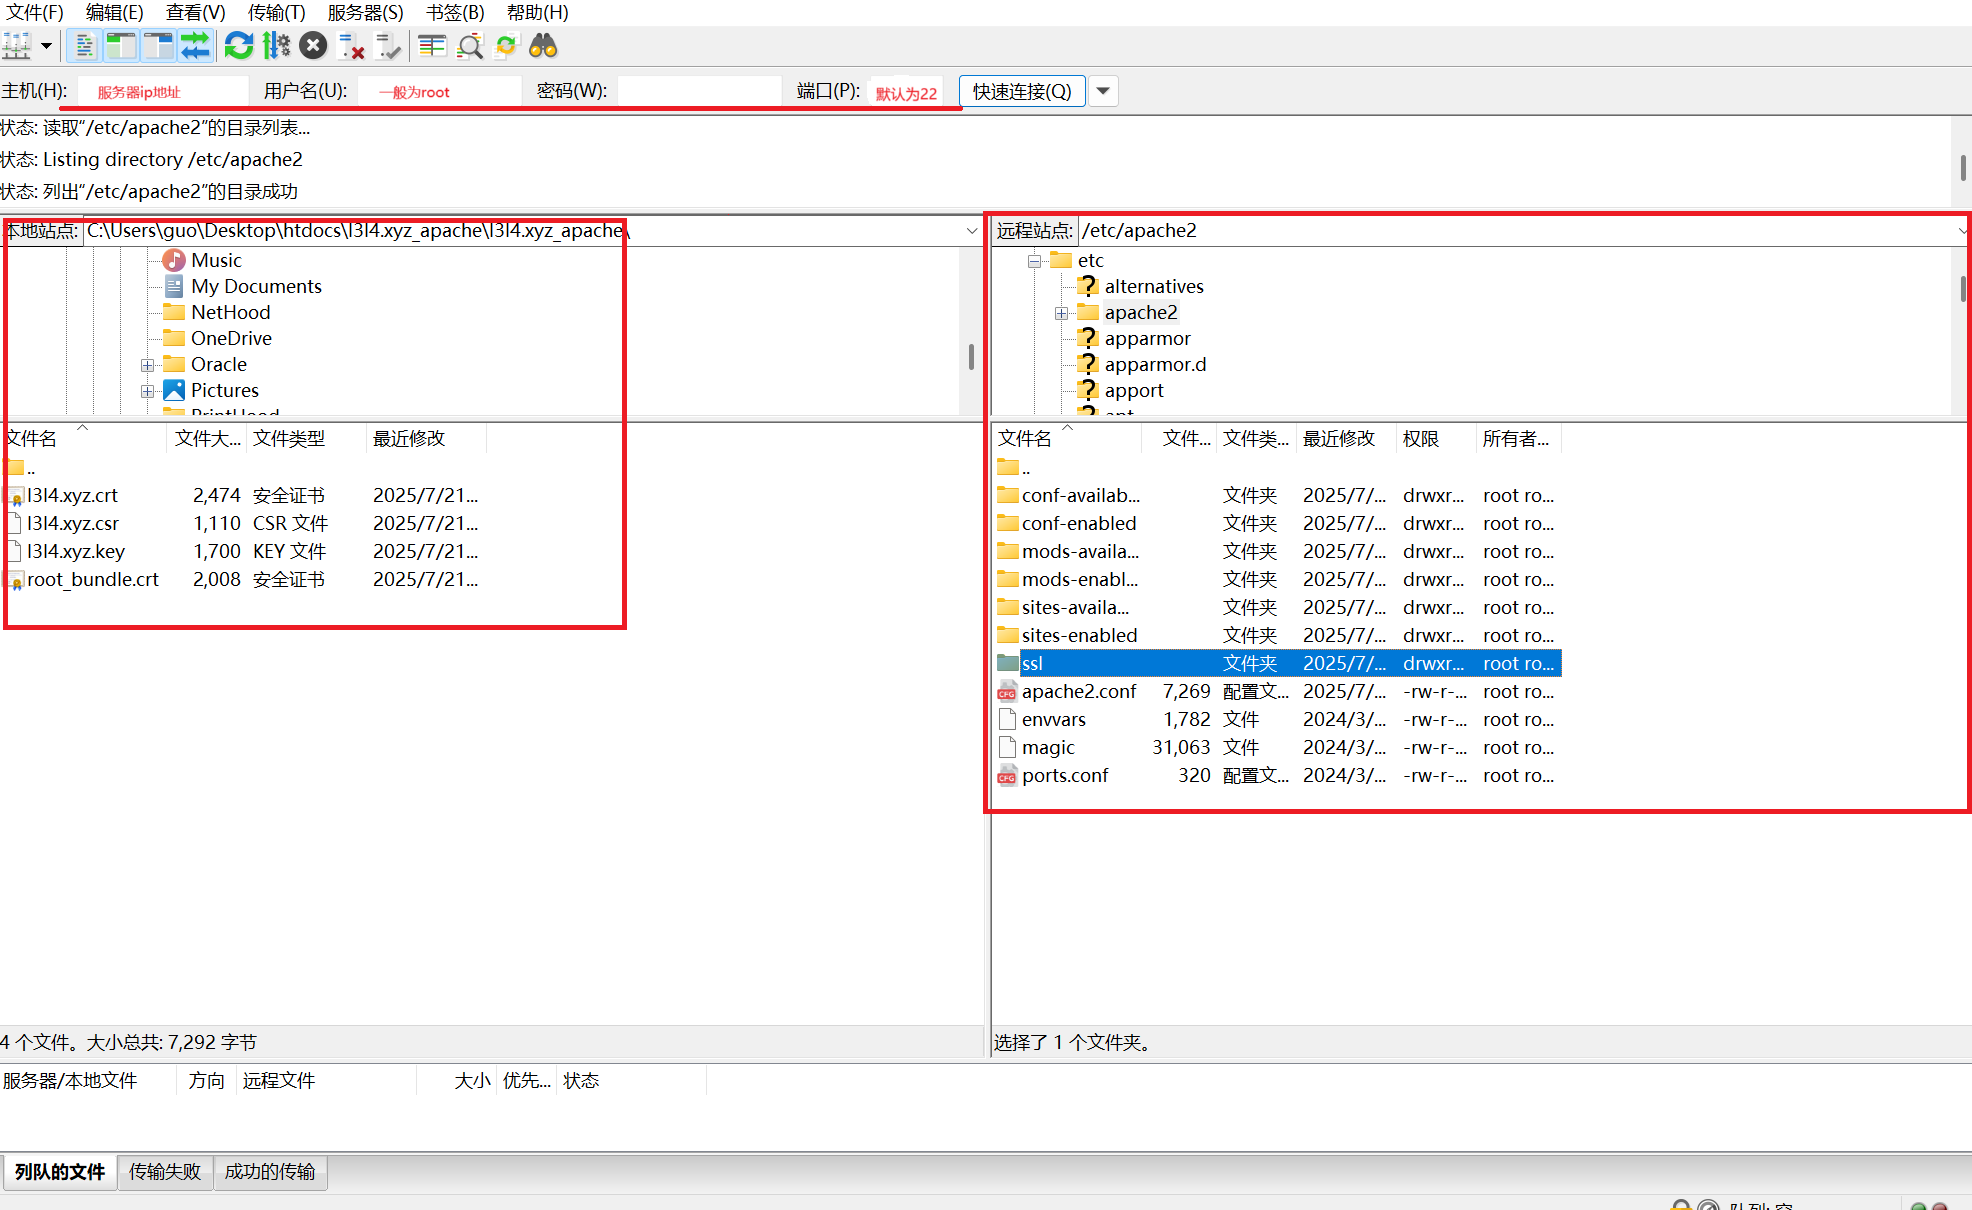
Task: Open quick connect history dropdown arrow
Action: pyautogui.click(x=1103, y=91)
